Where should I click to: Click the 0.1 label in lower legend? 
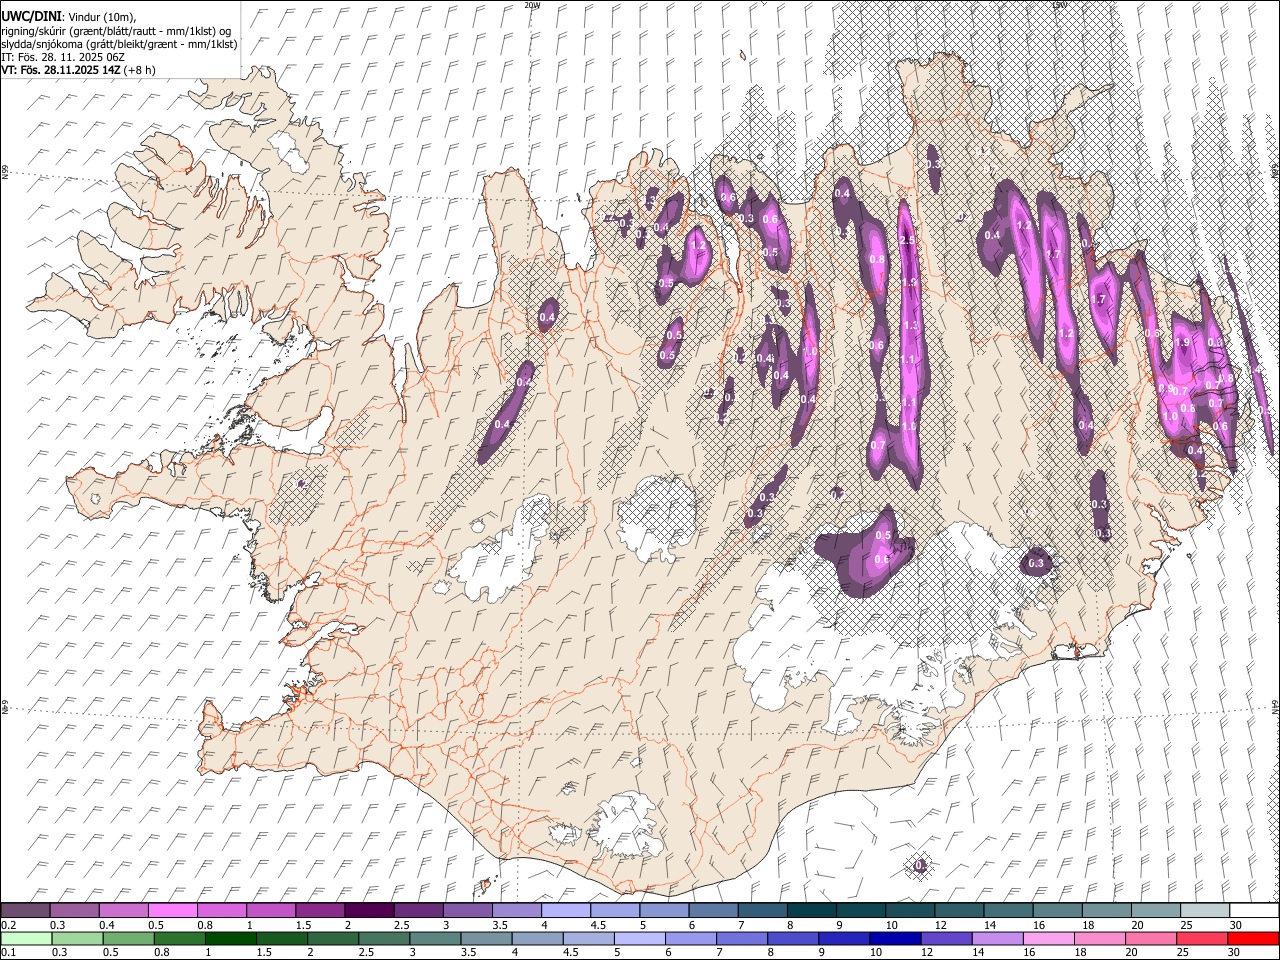point(8,953)
